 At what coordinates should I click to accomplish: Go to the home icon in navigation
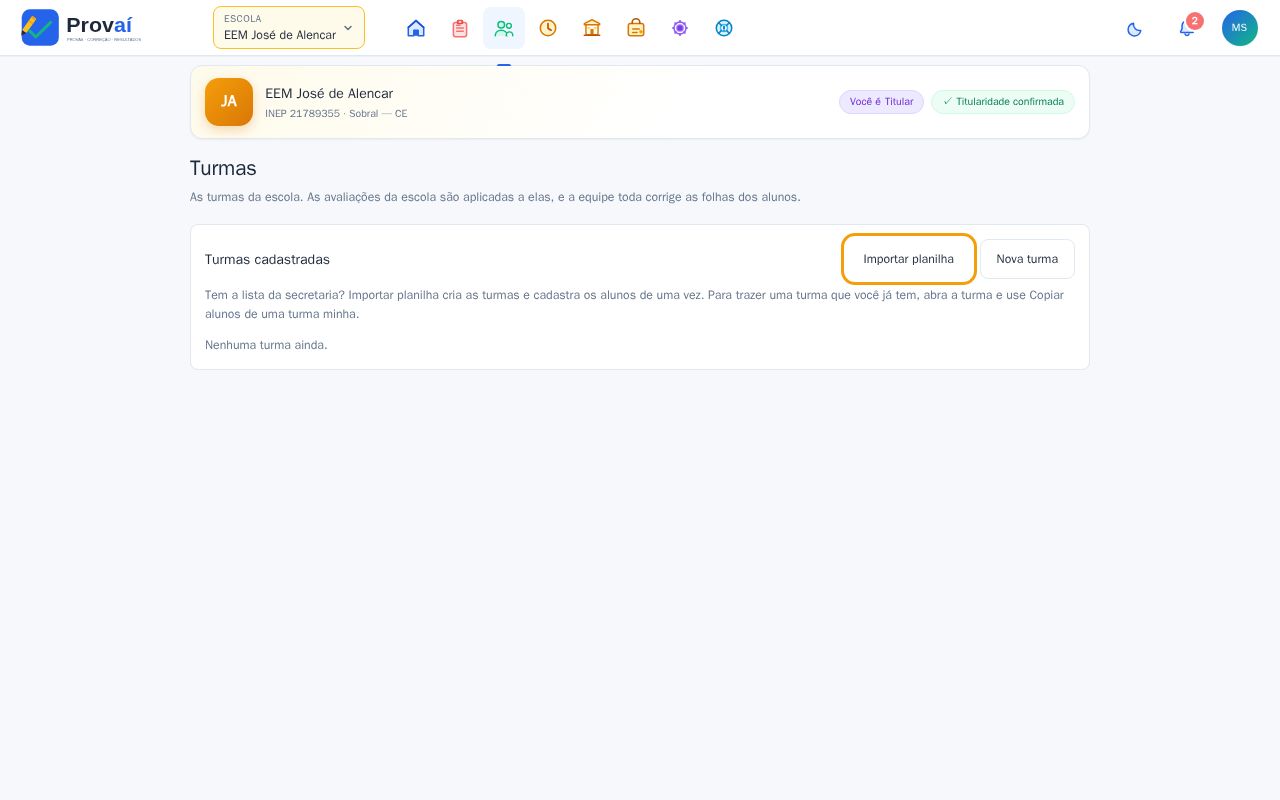(x=416, y=28)
